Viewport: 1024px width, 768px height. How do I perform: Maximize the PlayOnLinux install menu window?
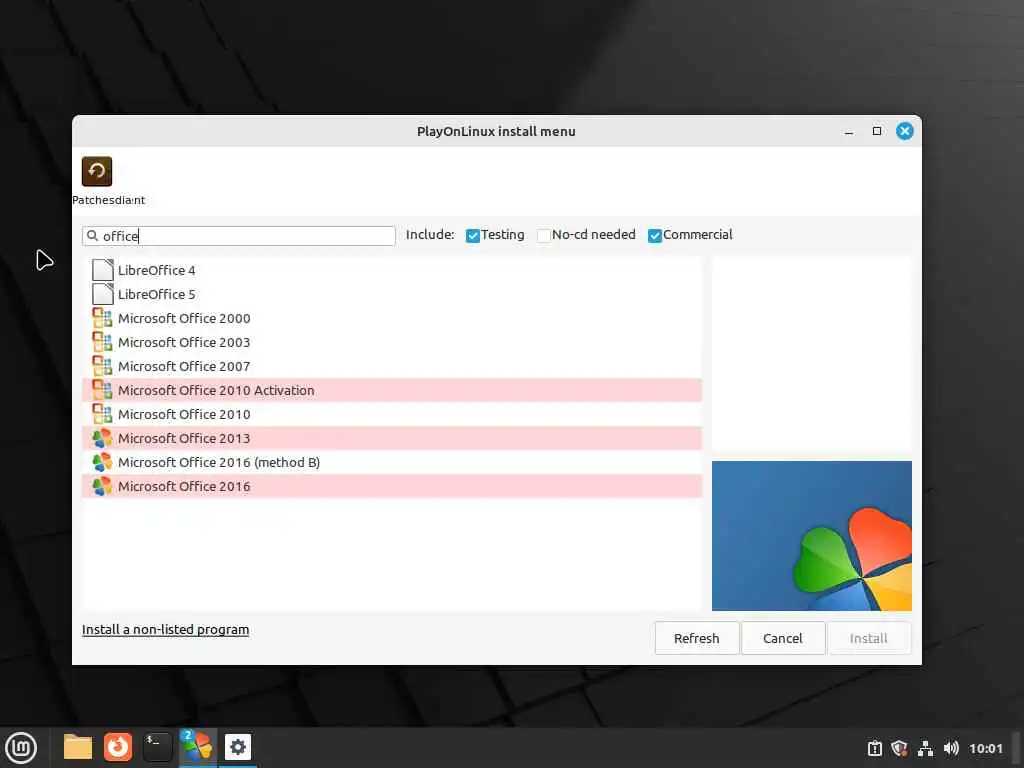point(877,131)
